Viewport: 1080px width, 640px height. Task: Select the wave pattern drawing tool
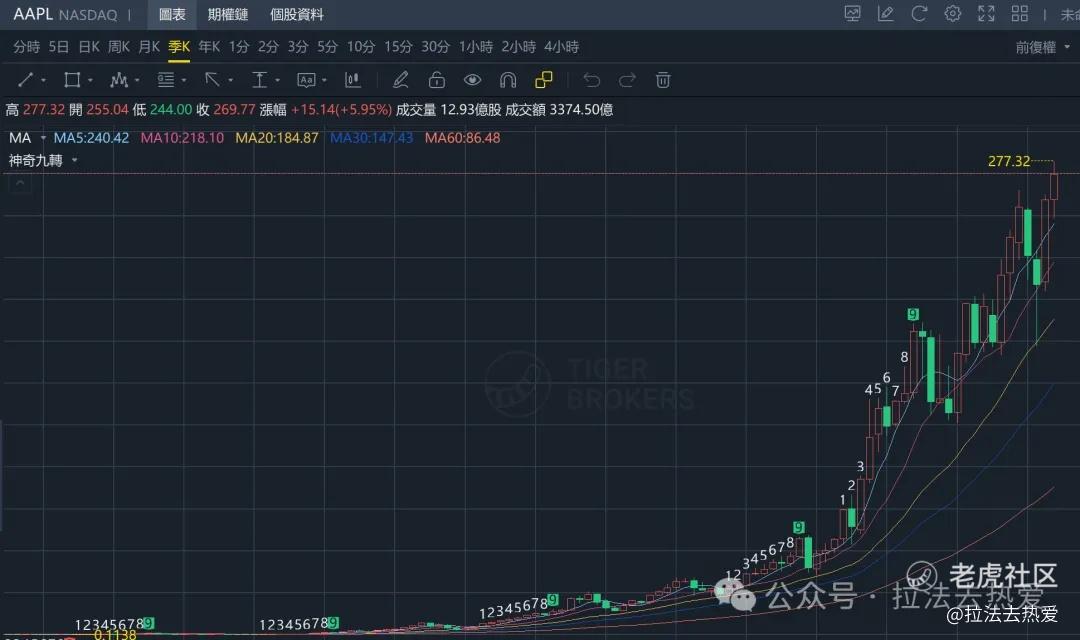(x=118, y=80)
